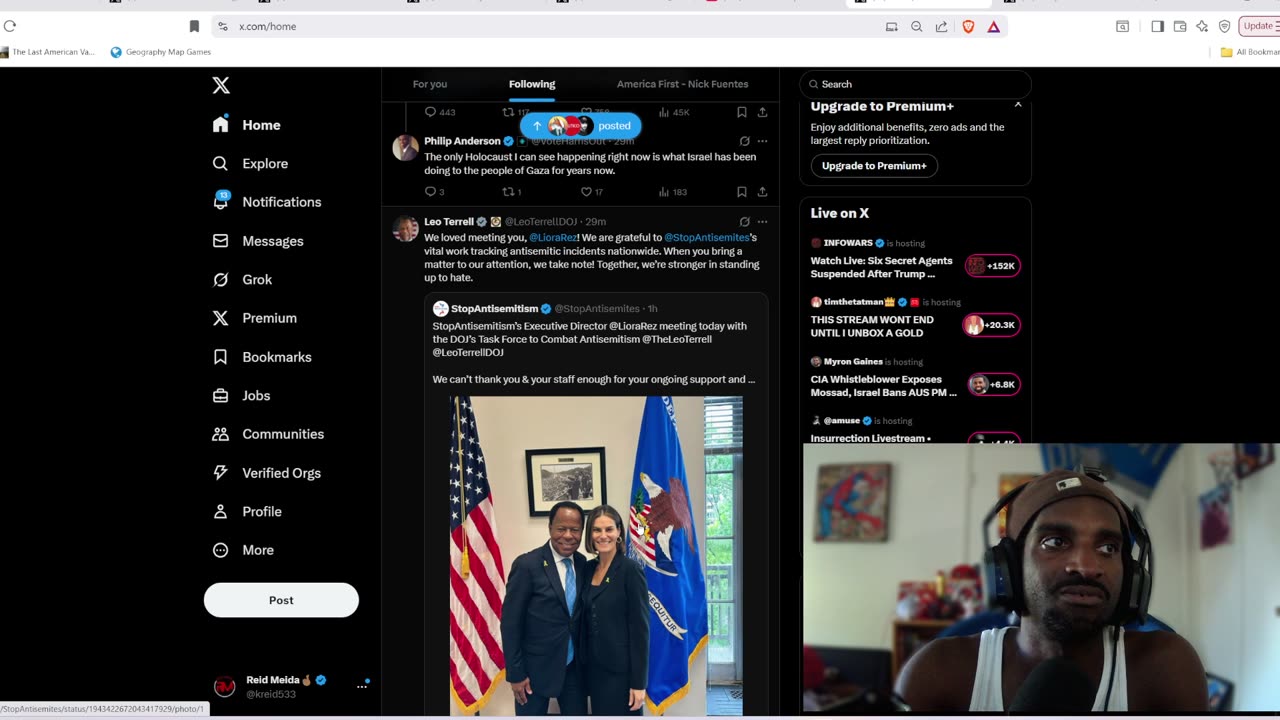Image resolution: width=1280 pixels, height=720 pixels.
Task: Bookmark the post above Philip Anderson's
Action: [742, 112]
